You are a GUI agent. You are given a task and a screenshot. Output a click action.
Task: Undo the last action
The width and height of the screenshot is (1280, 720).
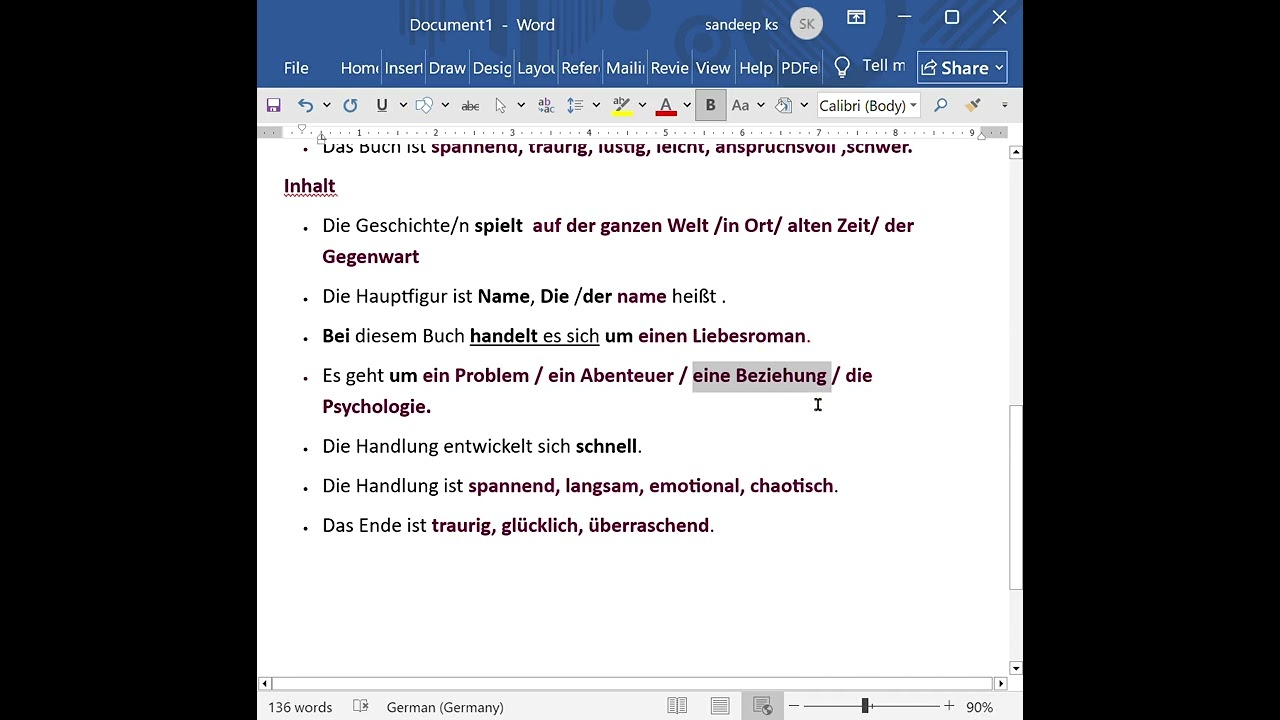(x=305, y=105)
